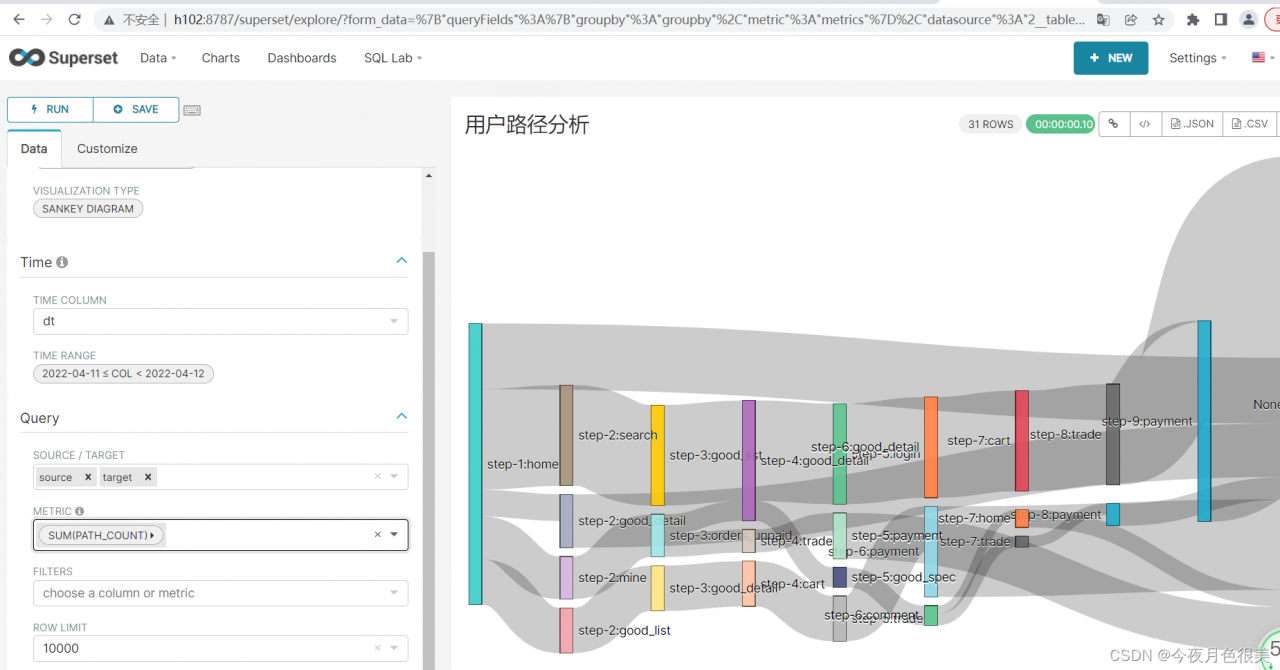Screen dimensions: 1280x670
Task: Collapse the Query section
Action: (402, 416)
